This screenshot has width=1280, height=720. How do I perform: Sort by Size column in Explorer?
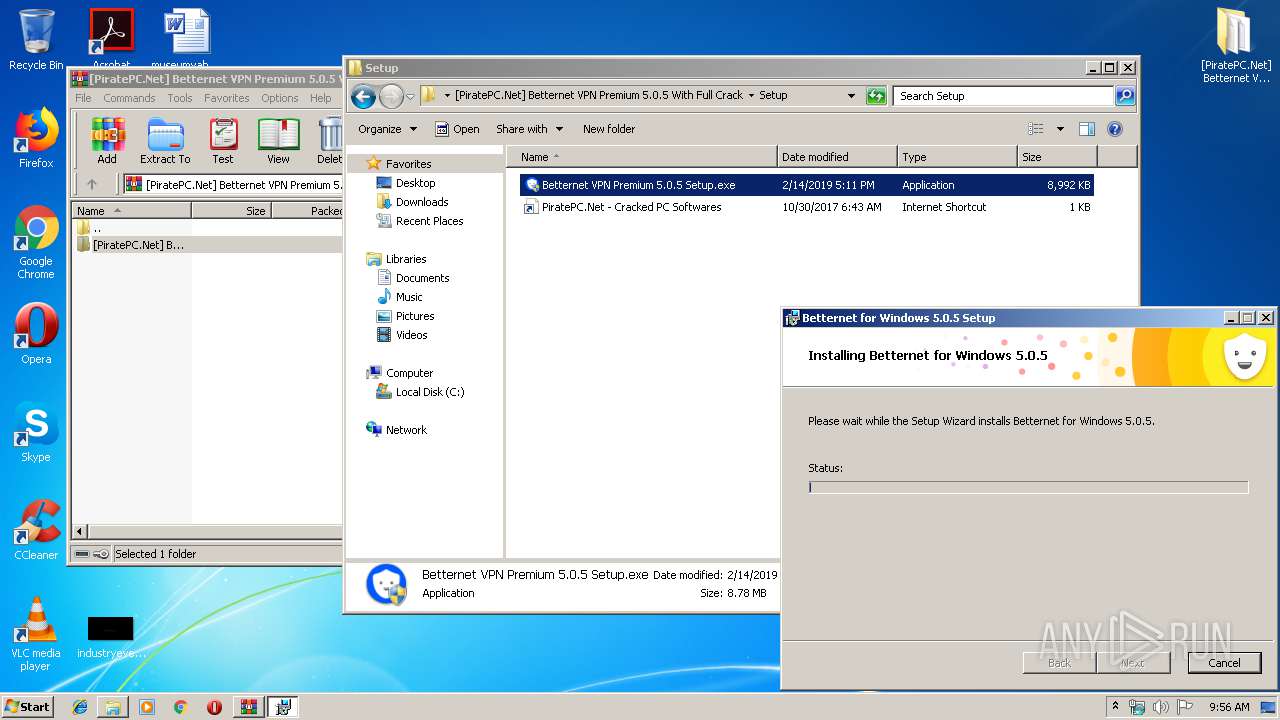[x=1056, y=157]
